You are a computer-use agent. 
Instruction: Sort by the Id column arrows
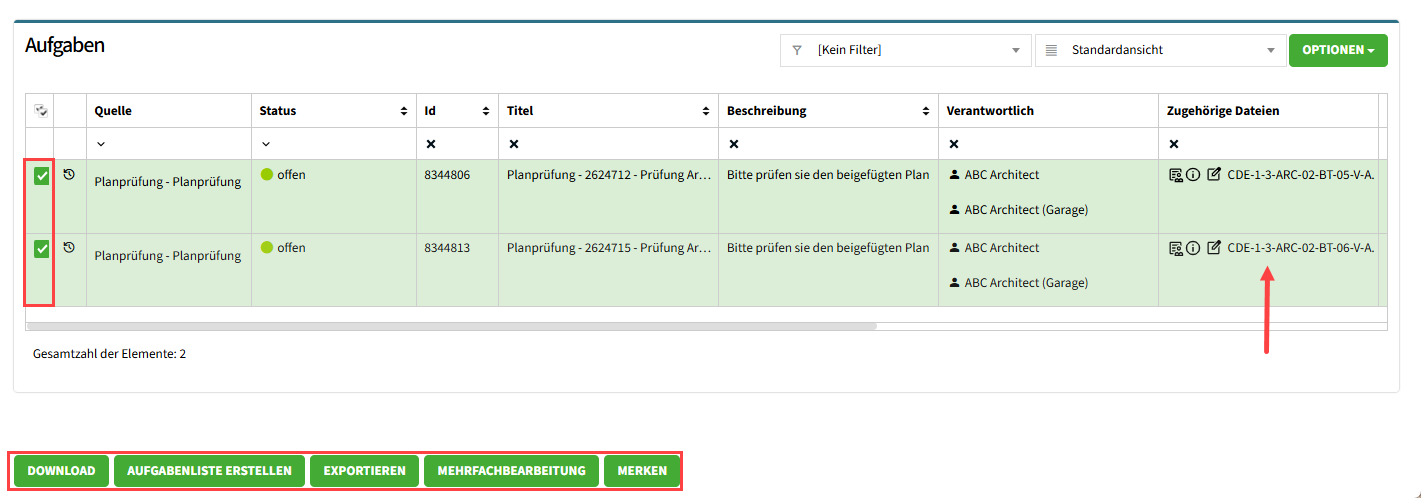tap(486, 111)
